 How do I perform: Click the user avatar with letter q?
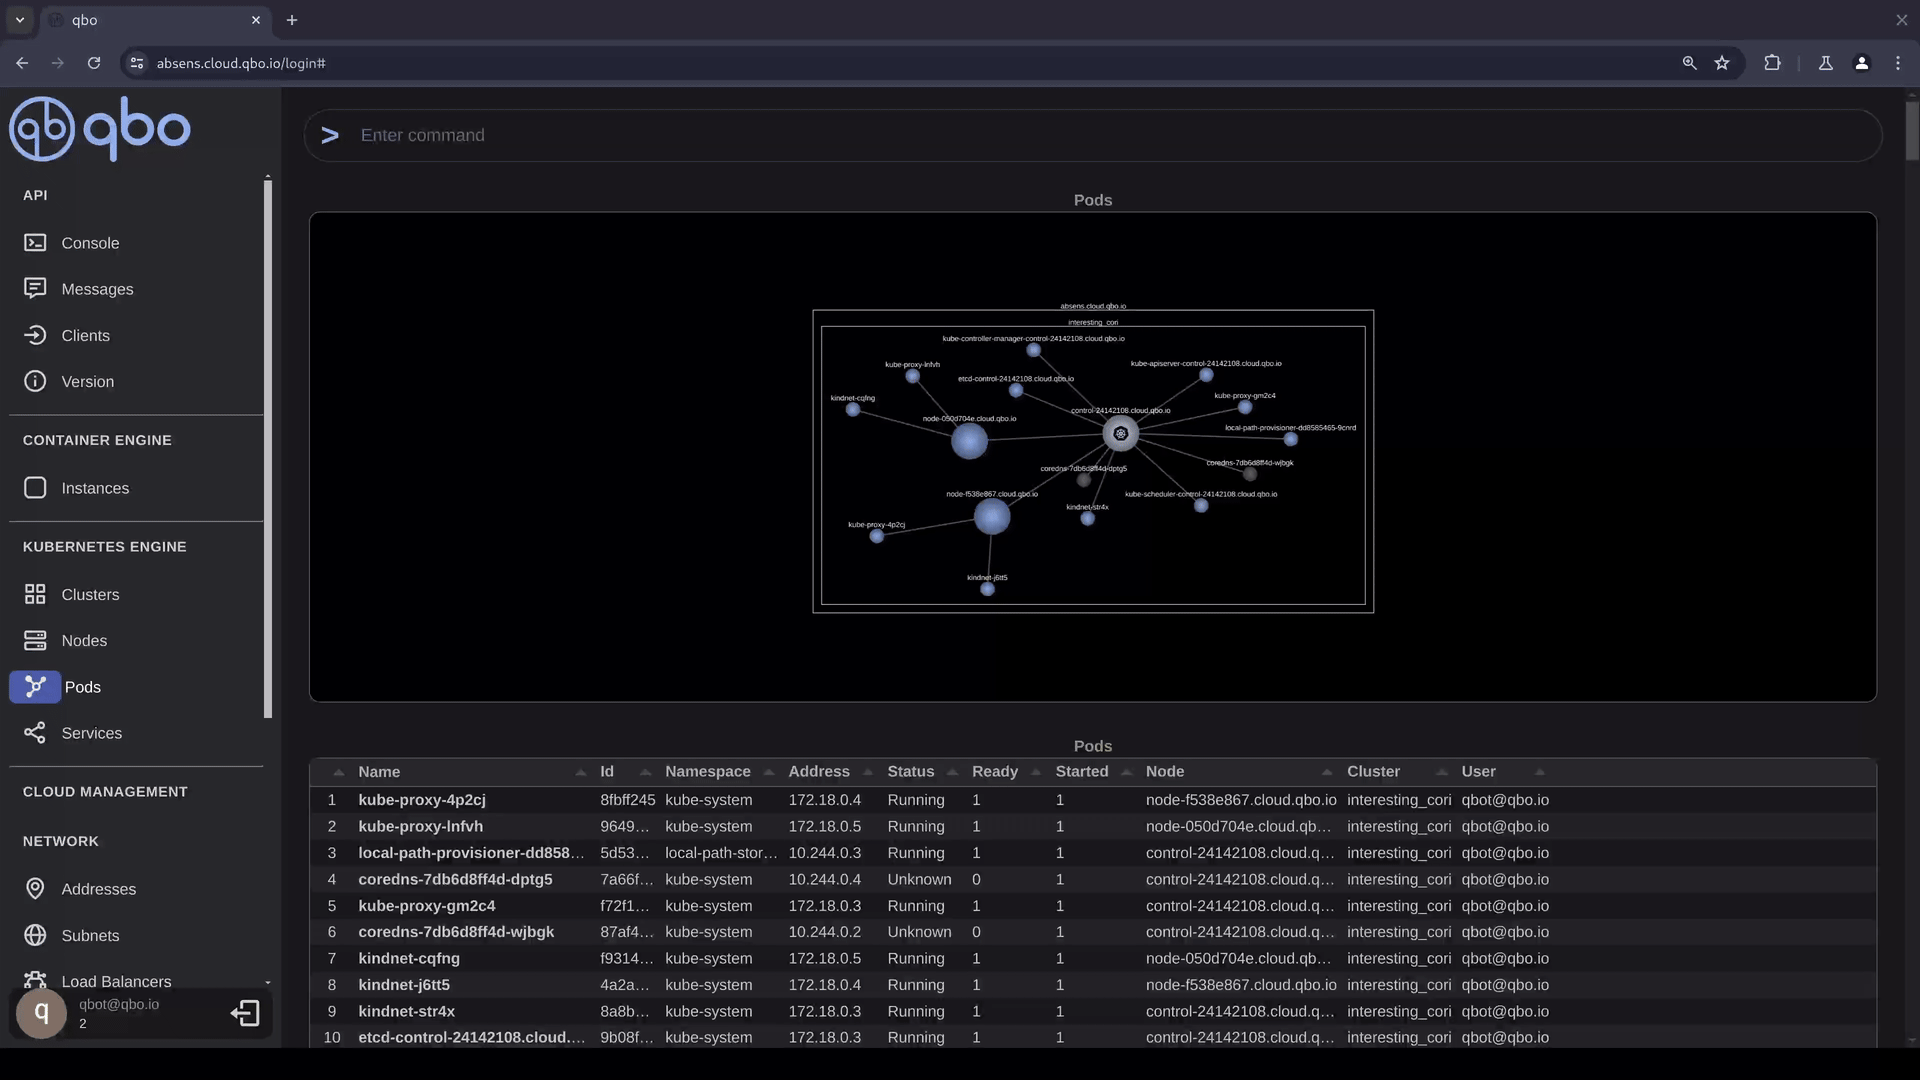click(41, 1013)
